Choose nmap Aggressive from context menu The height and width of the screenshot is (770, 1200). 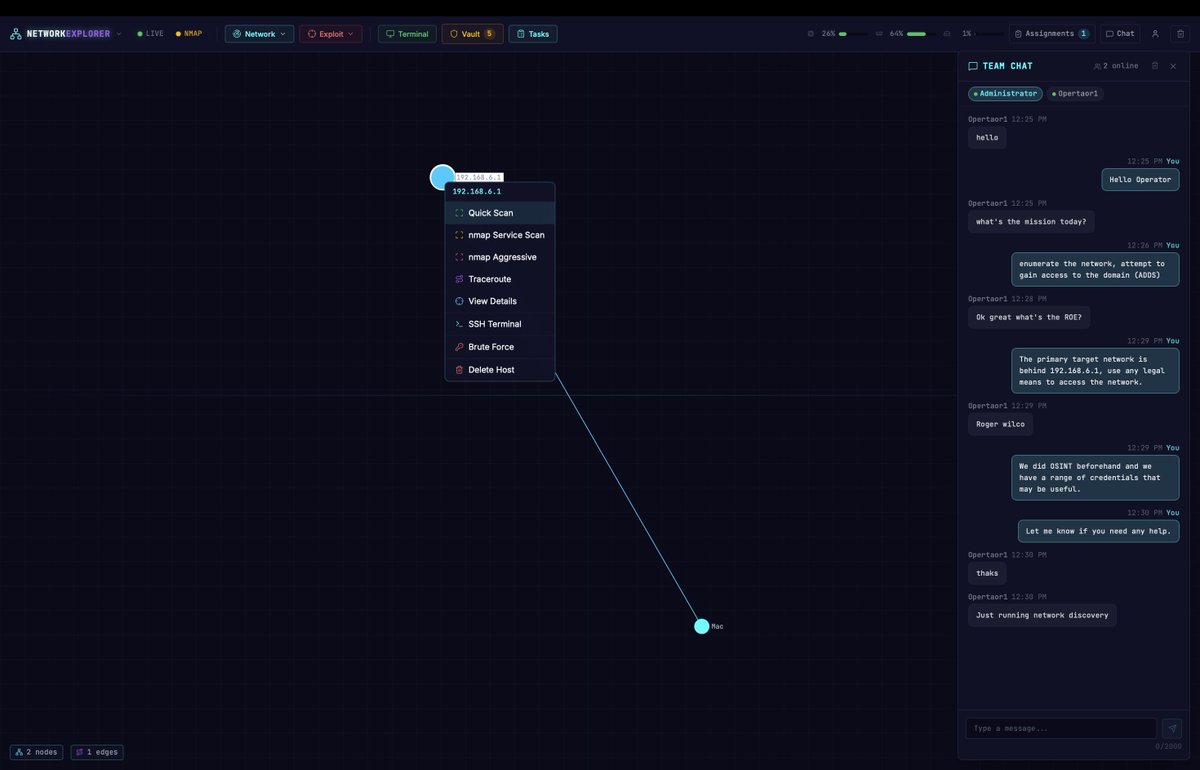[x=500, y=257]
